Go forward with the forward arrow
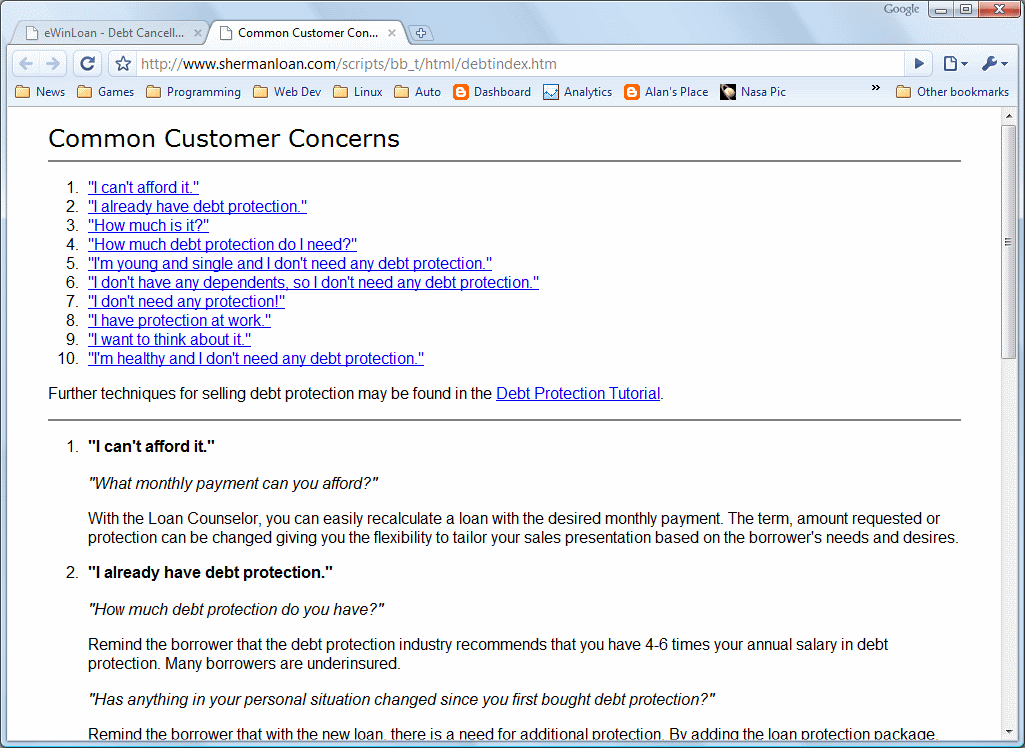 pos(53,63)
